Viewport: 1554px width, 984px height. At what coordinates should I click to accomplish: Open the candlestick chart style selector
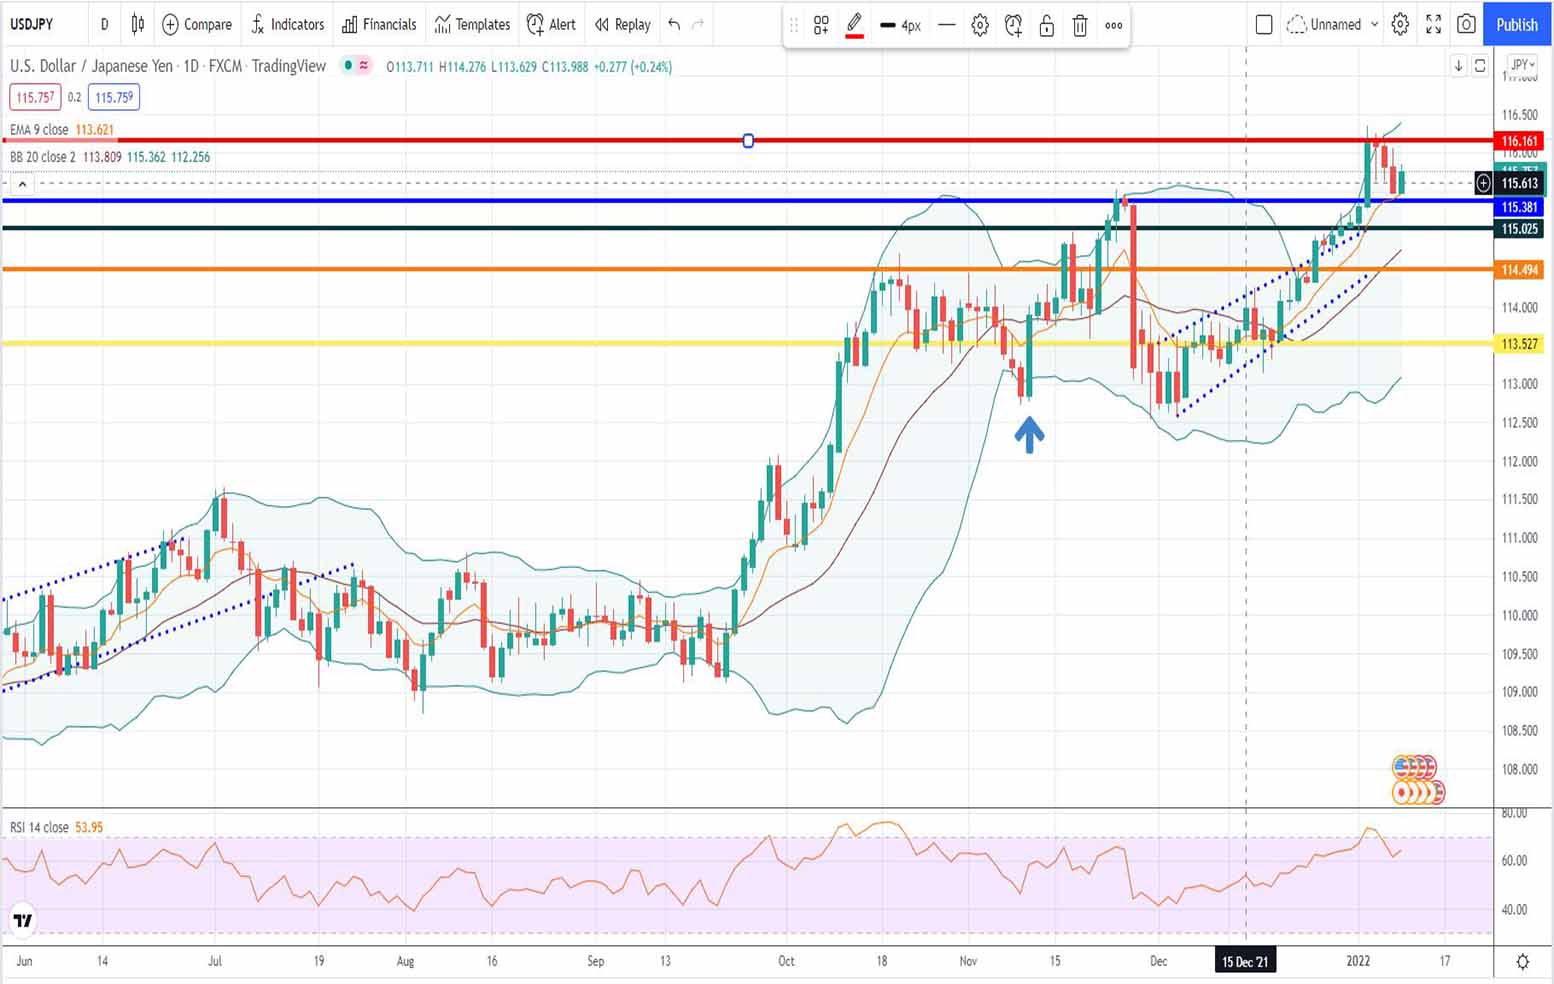pos(138,24)
